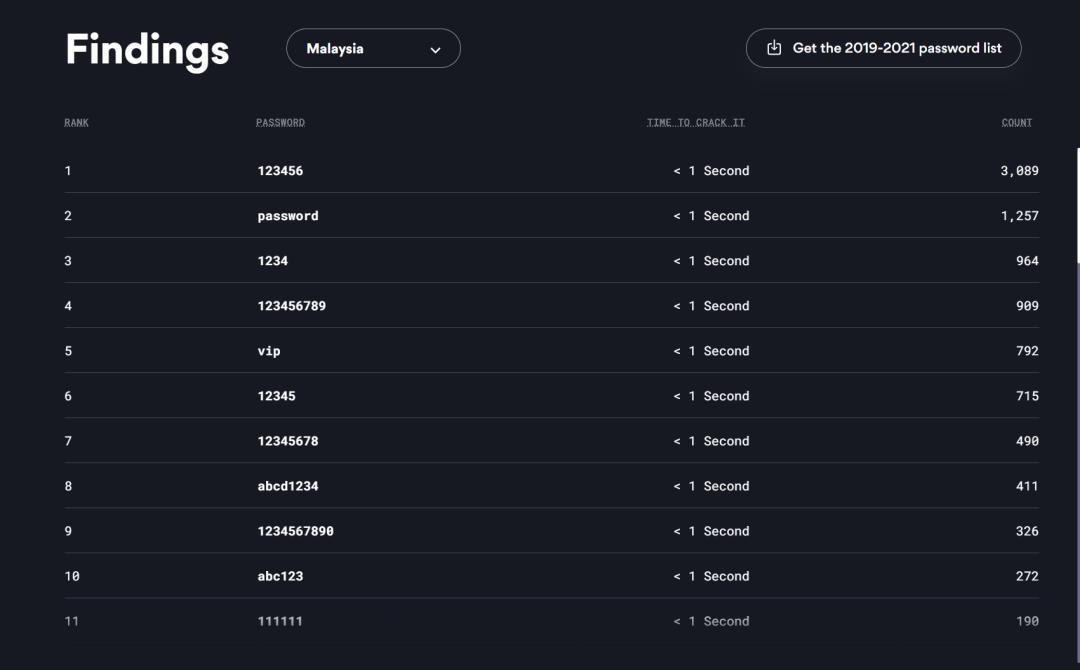
Task: Click the PASSWORD column header
Action: coord(280,123)
